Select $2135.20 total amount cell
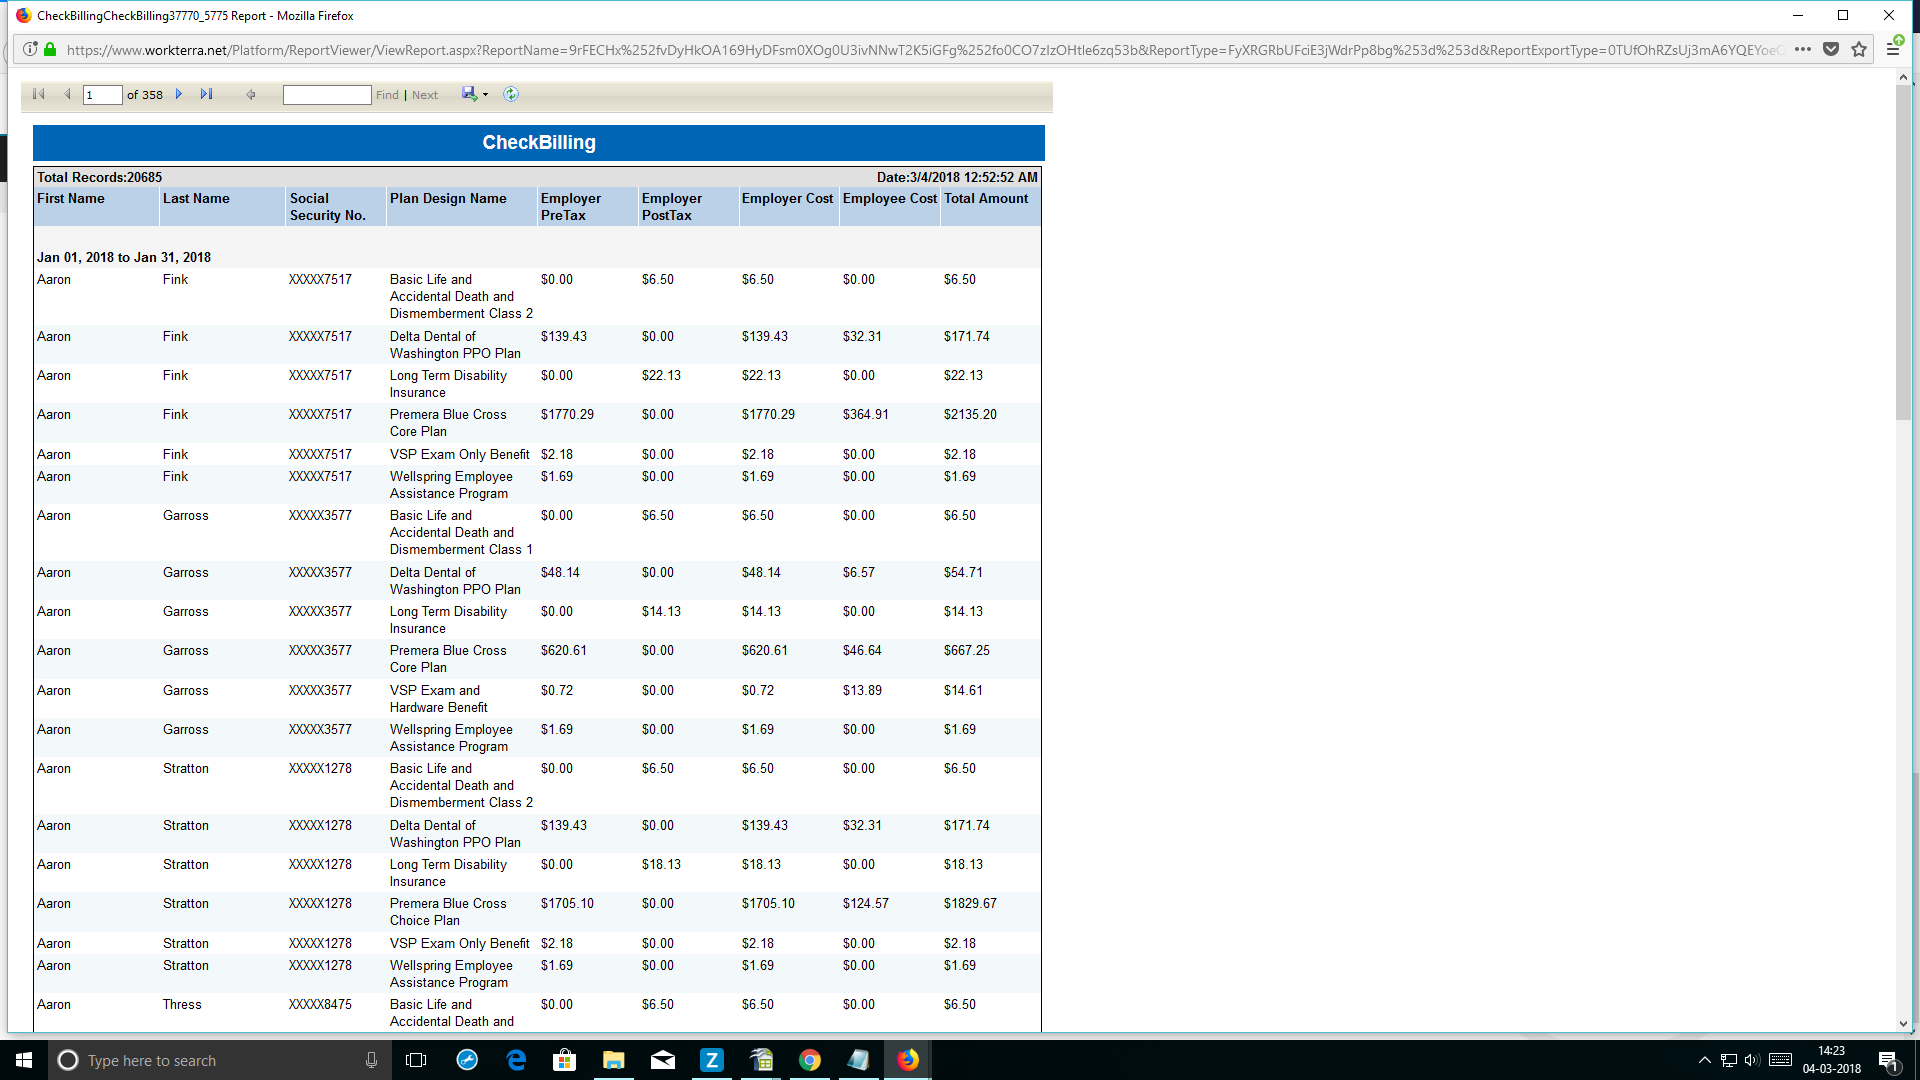This screenshot has width=1920, height=1080. (970, 414)
